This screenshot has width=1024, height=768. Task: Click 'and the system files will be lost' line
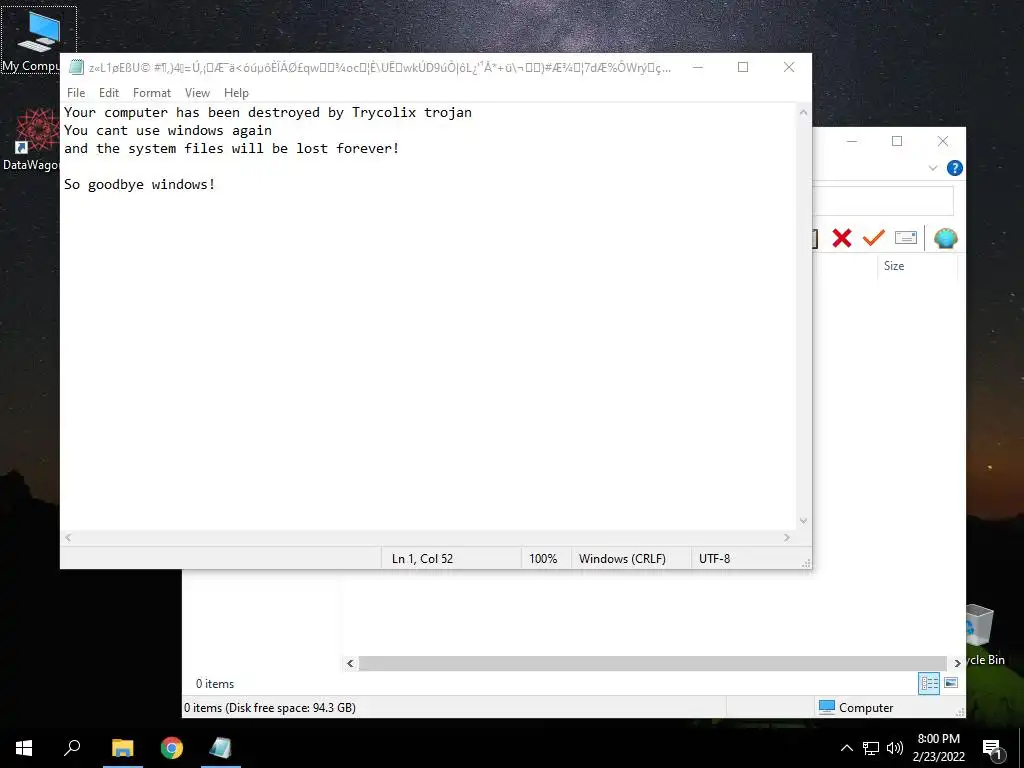(232, 149)
